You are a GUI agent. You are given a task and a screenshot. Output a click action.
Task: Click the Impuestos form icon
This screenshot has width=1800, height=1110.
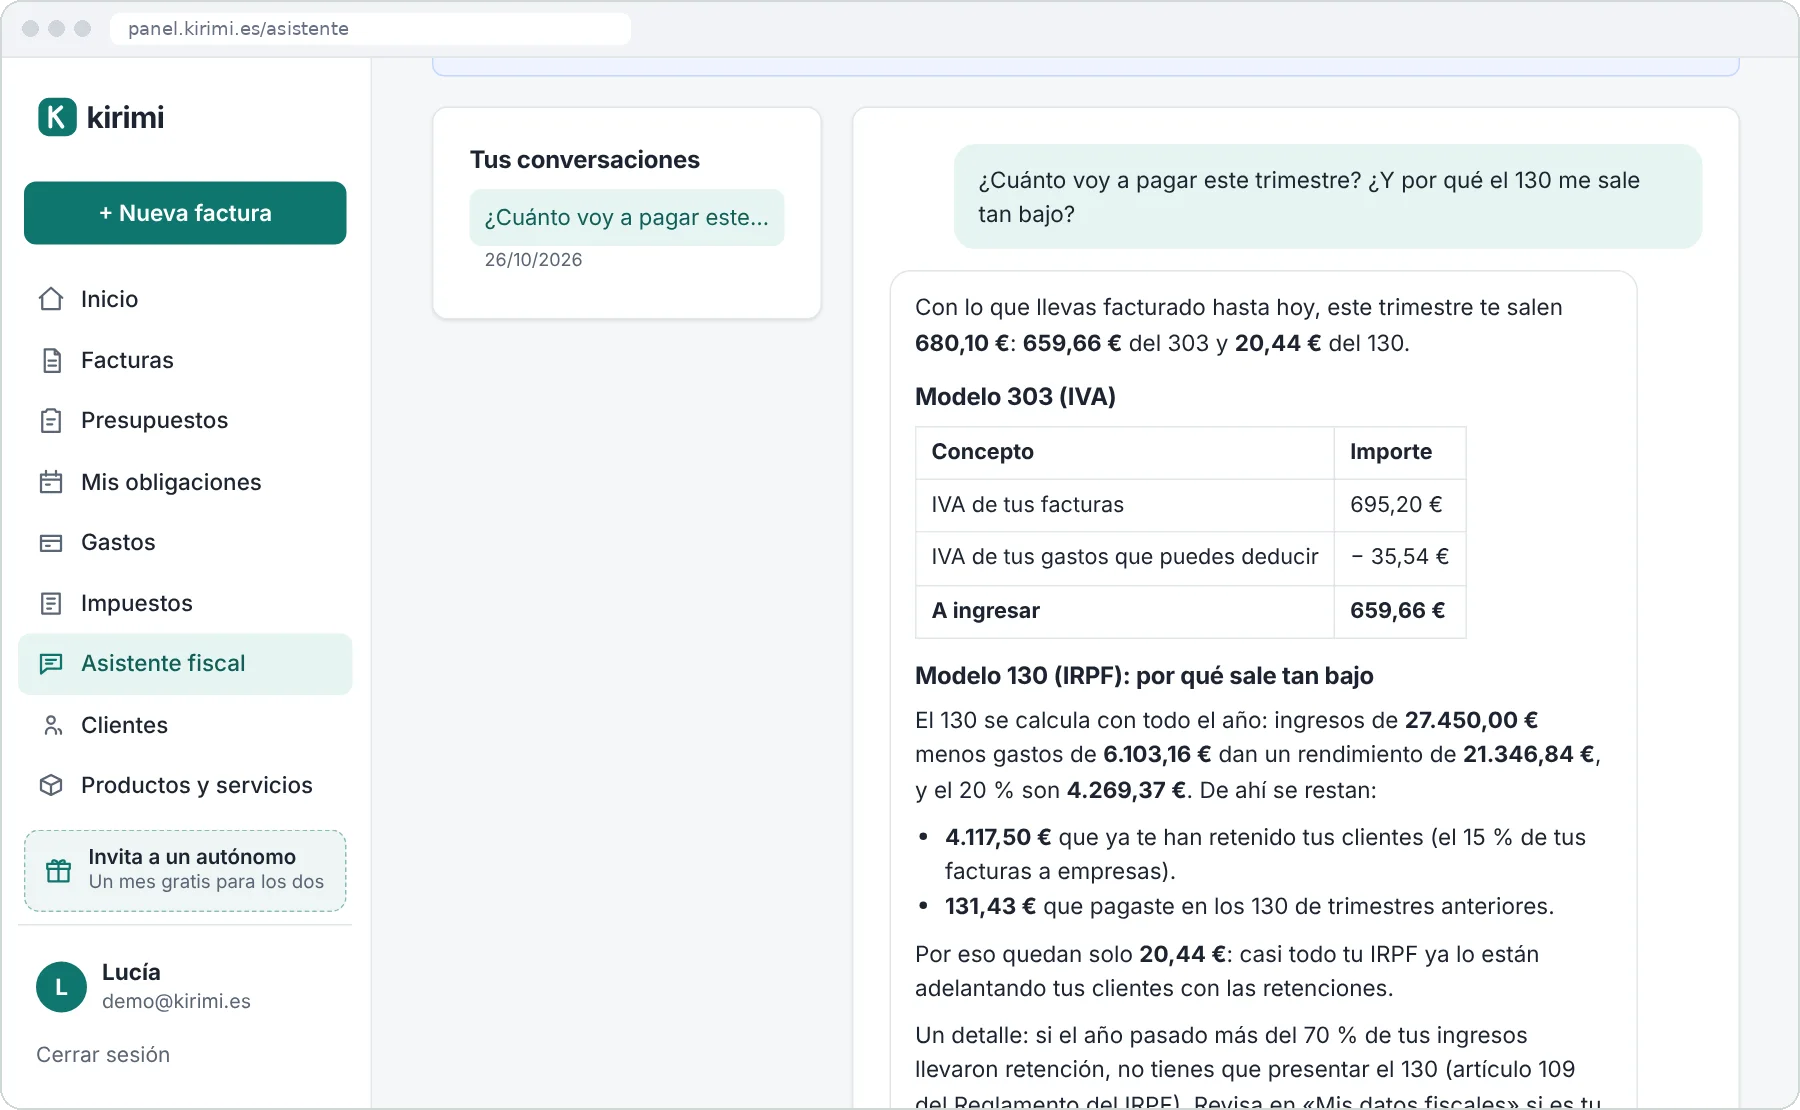[x=51, y=603]
